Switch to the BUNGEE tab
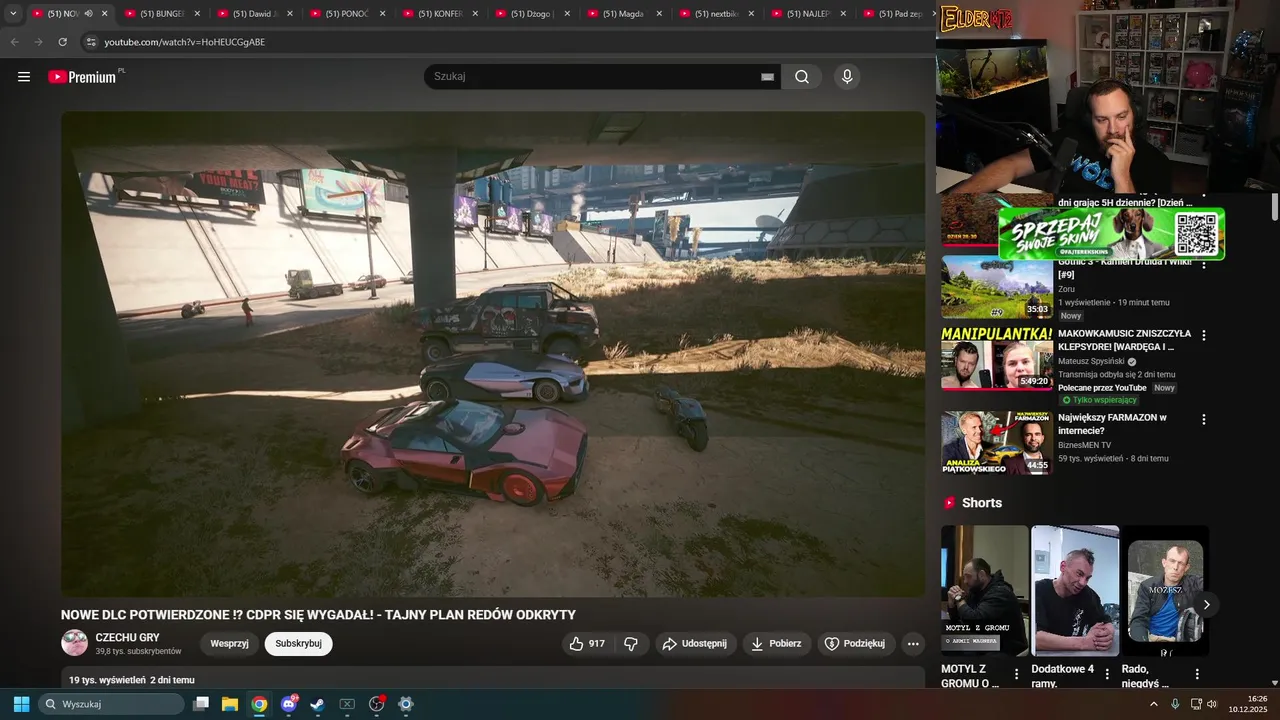The height and width of the screenshot is (720, 1280). pyautogui.click(x=162, y=14)
